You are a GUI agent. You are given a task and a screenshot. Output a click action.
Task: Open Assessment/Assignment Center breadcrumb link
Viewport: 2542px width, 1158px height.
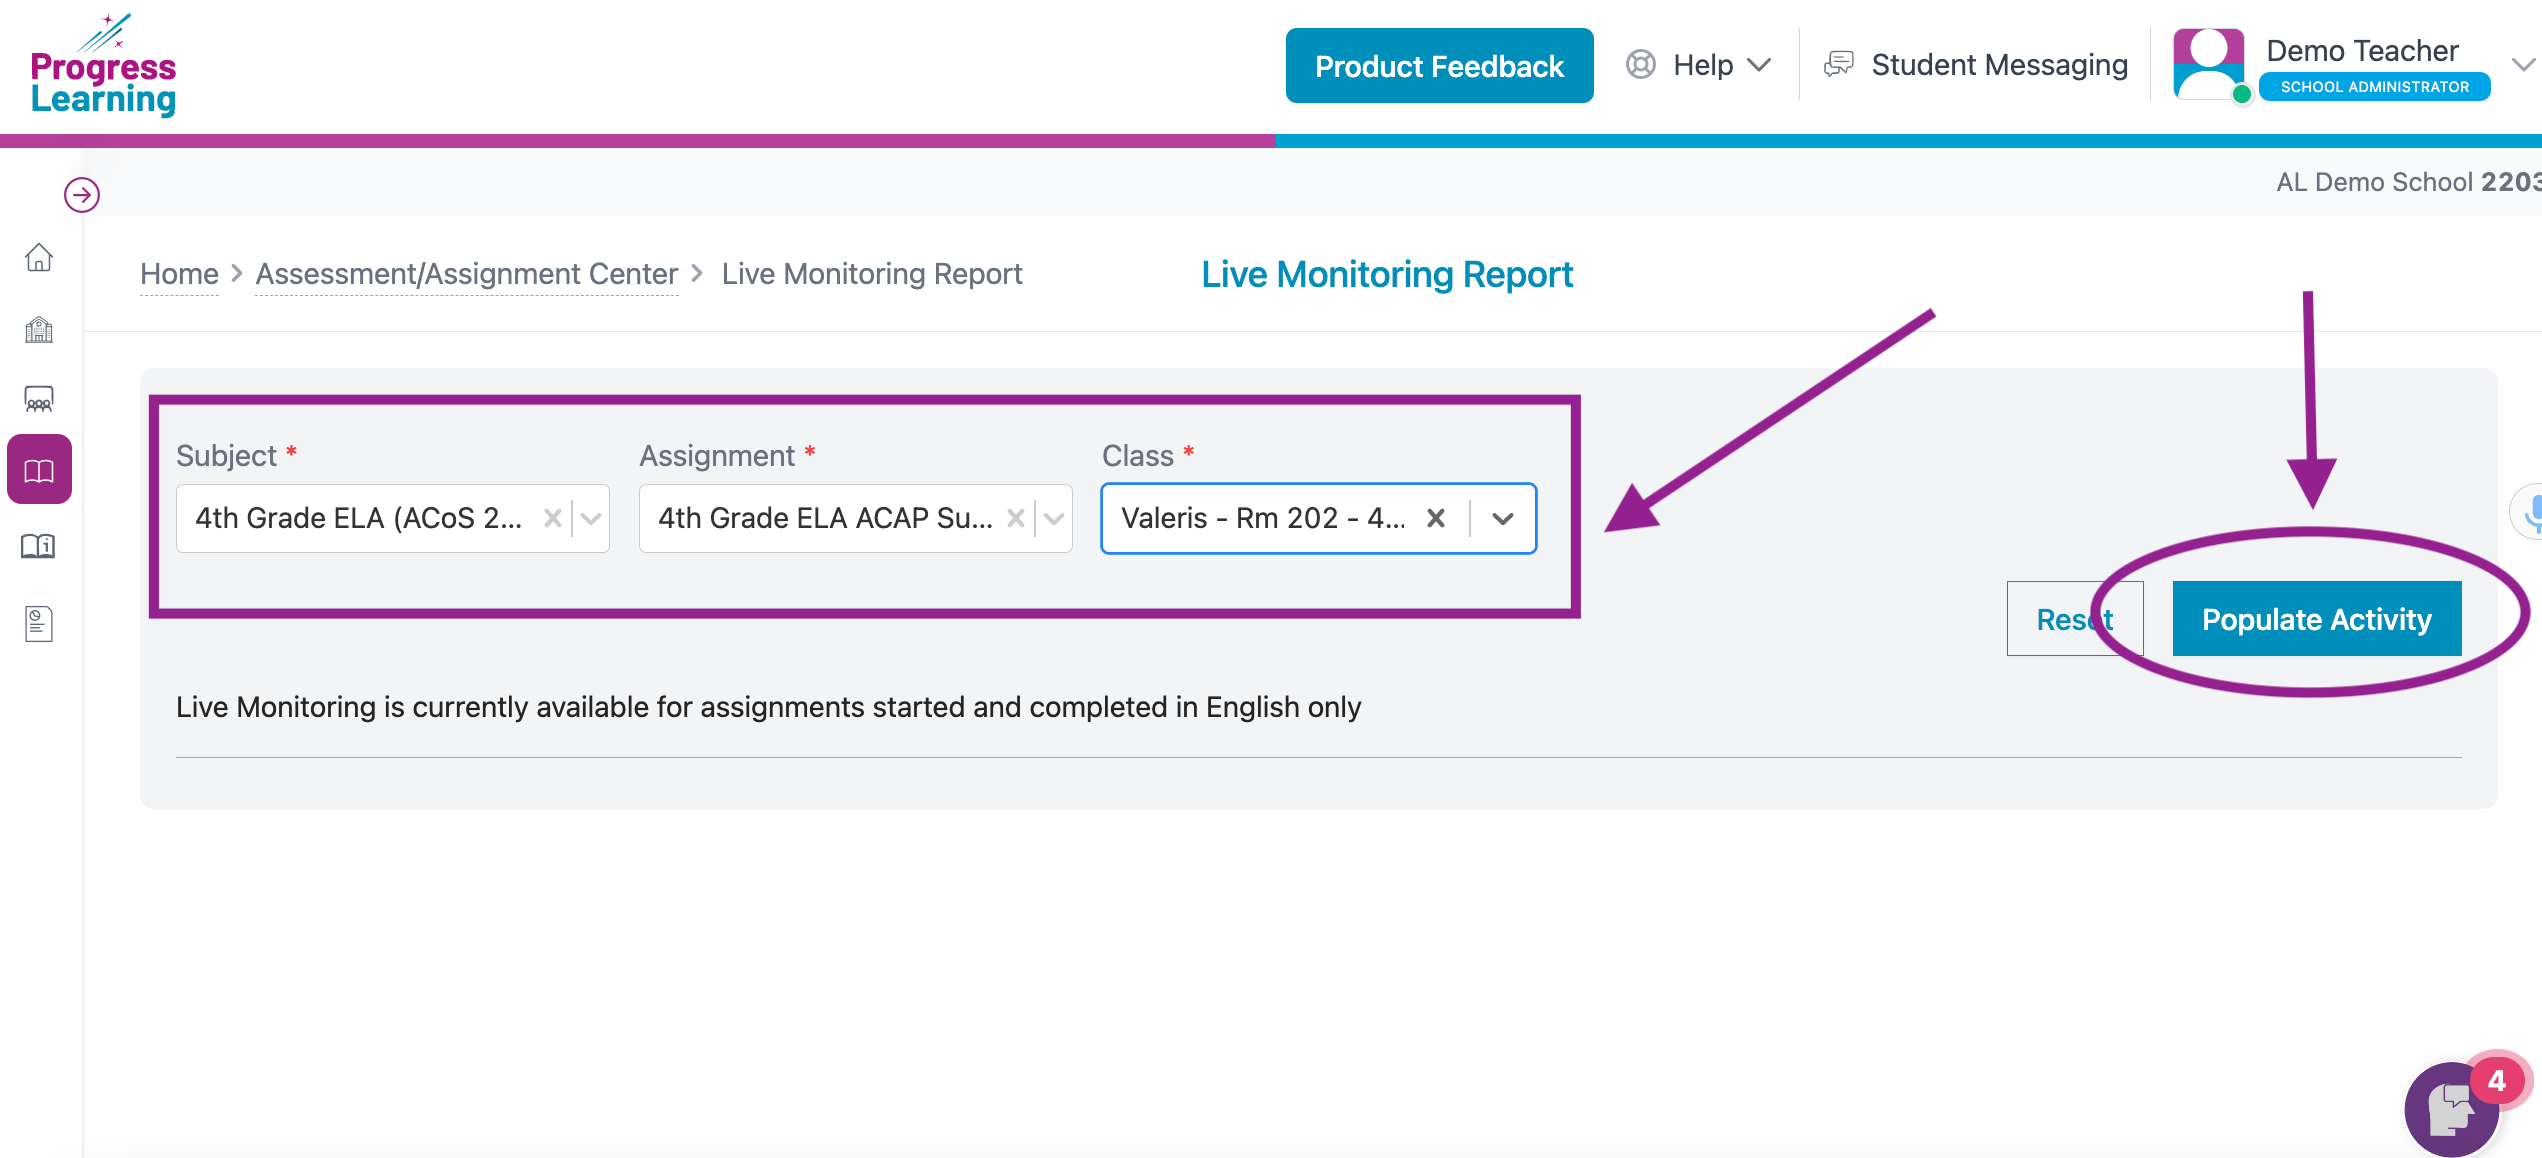466,274
